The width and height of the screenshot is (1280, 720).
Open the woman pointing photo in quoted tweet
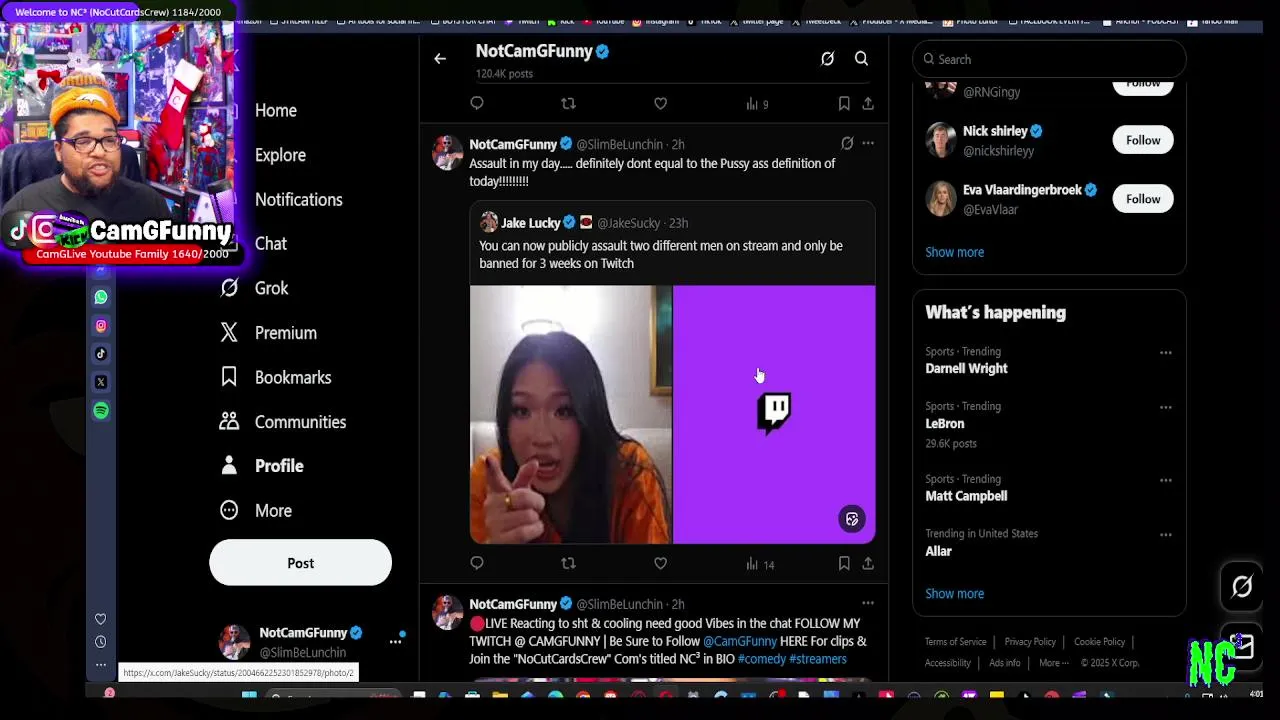(x=571, y=415)
